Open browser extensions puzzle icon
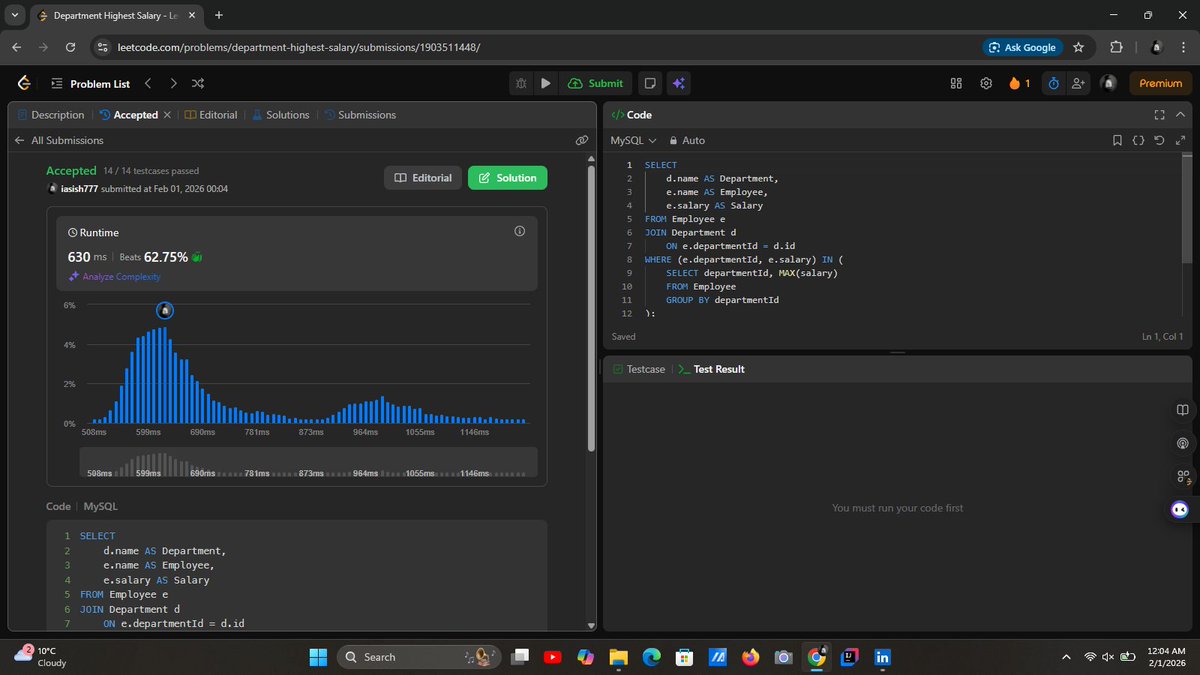 pos(1116,47)
